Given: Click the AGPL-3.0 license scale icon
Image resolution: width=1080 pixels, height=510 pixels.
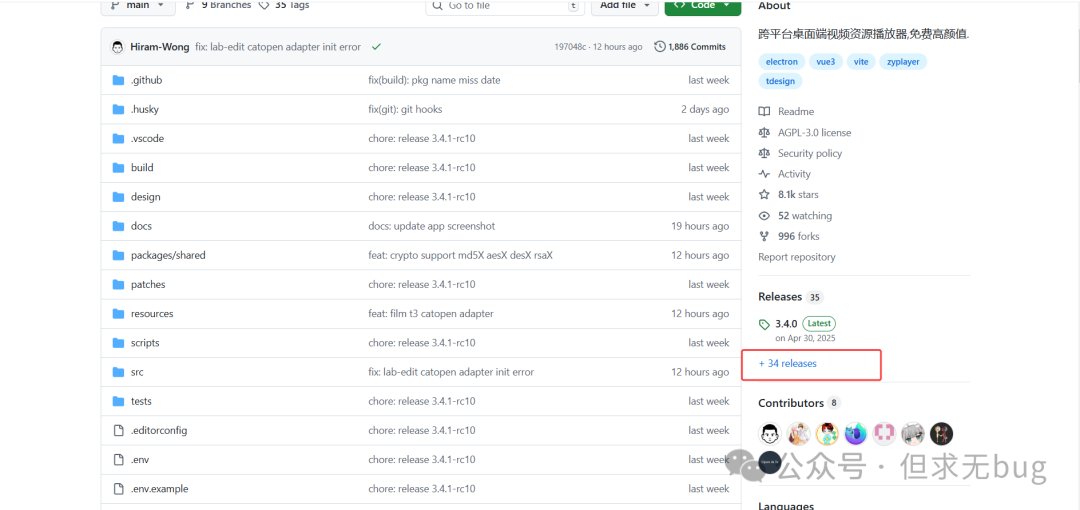Looking at the screenshot, I should 765,133.
